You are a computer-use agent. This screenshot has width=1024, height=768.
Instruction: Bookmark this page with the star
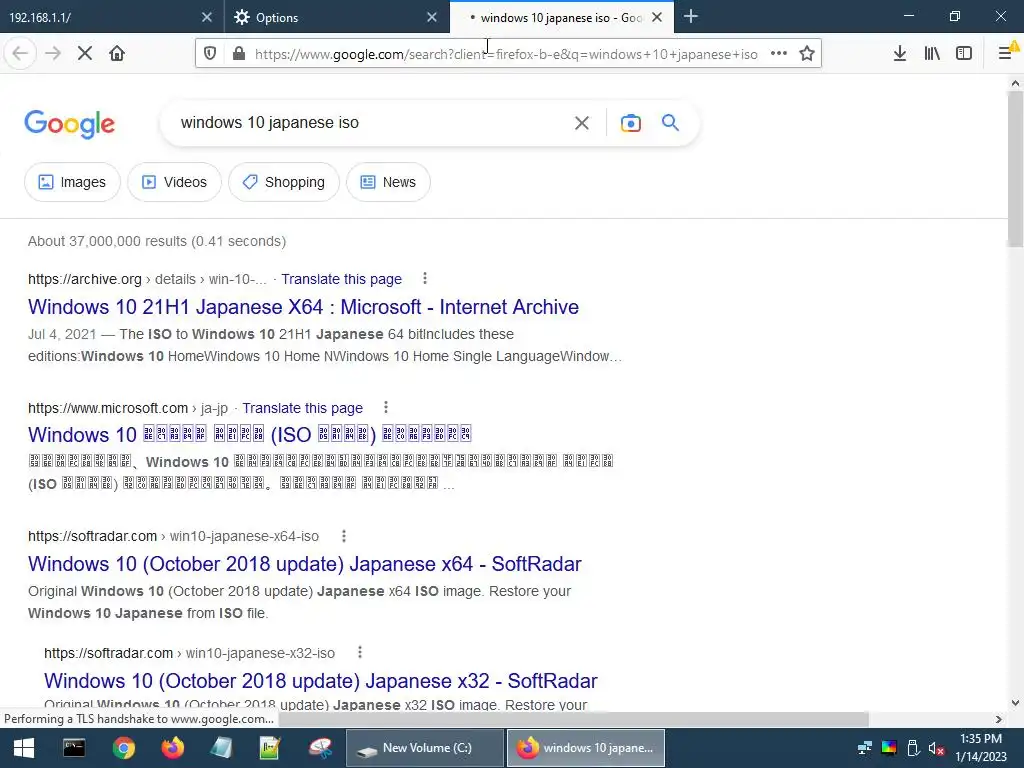(x=807, y=54)
